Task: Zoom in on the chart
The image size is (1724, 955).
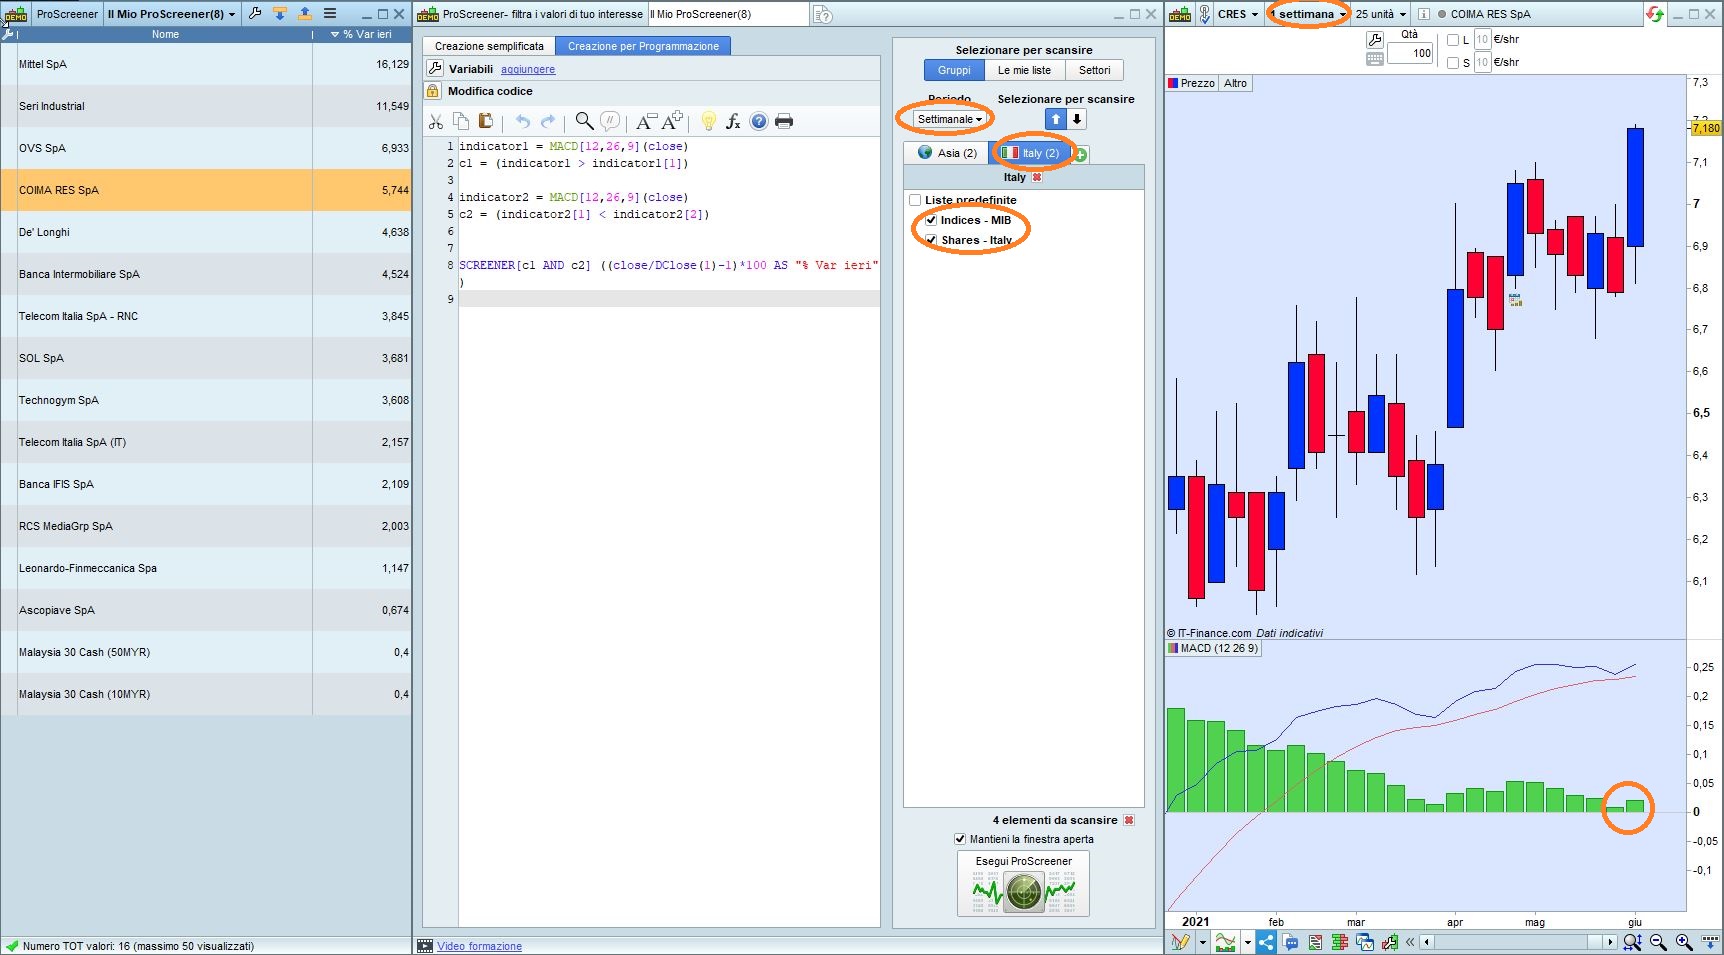Action: (x=1684, y=942)
